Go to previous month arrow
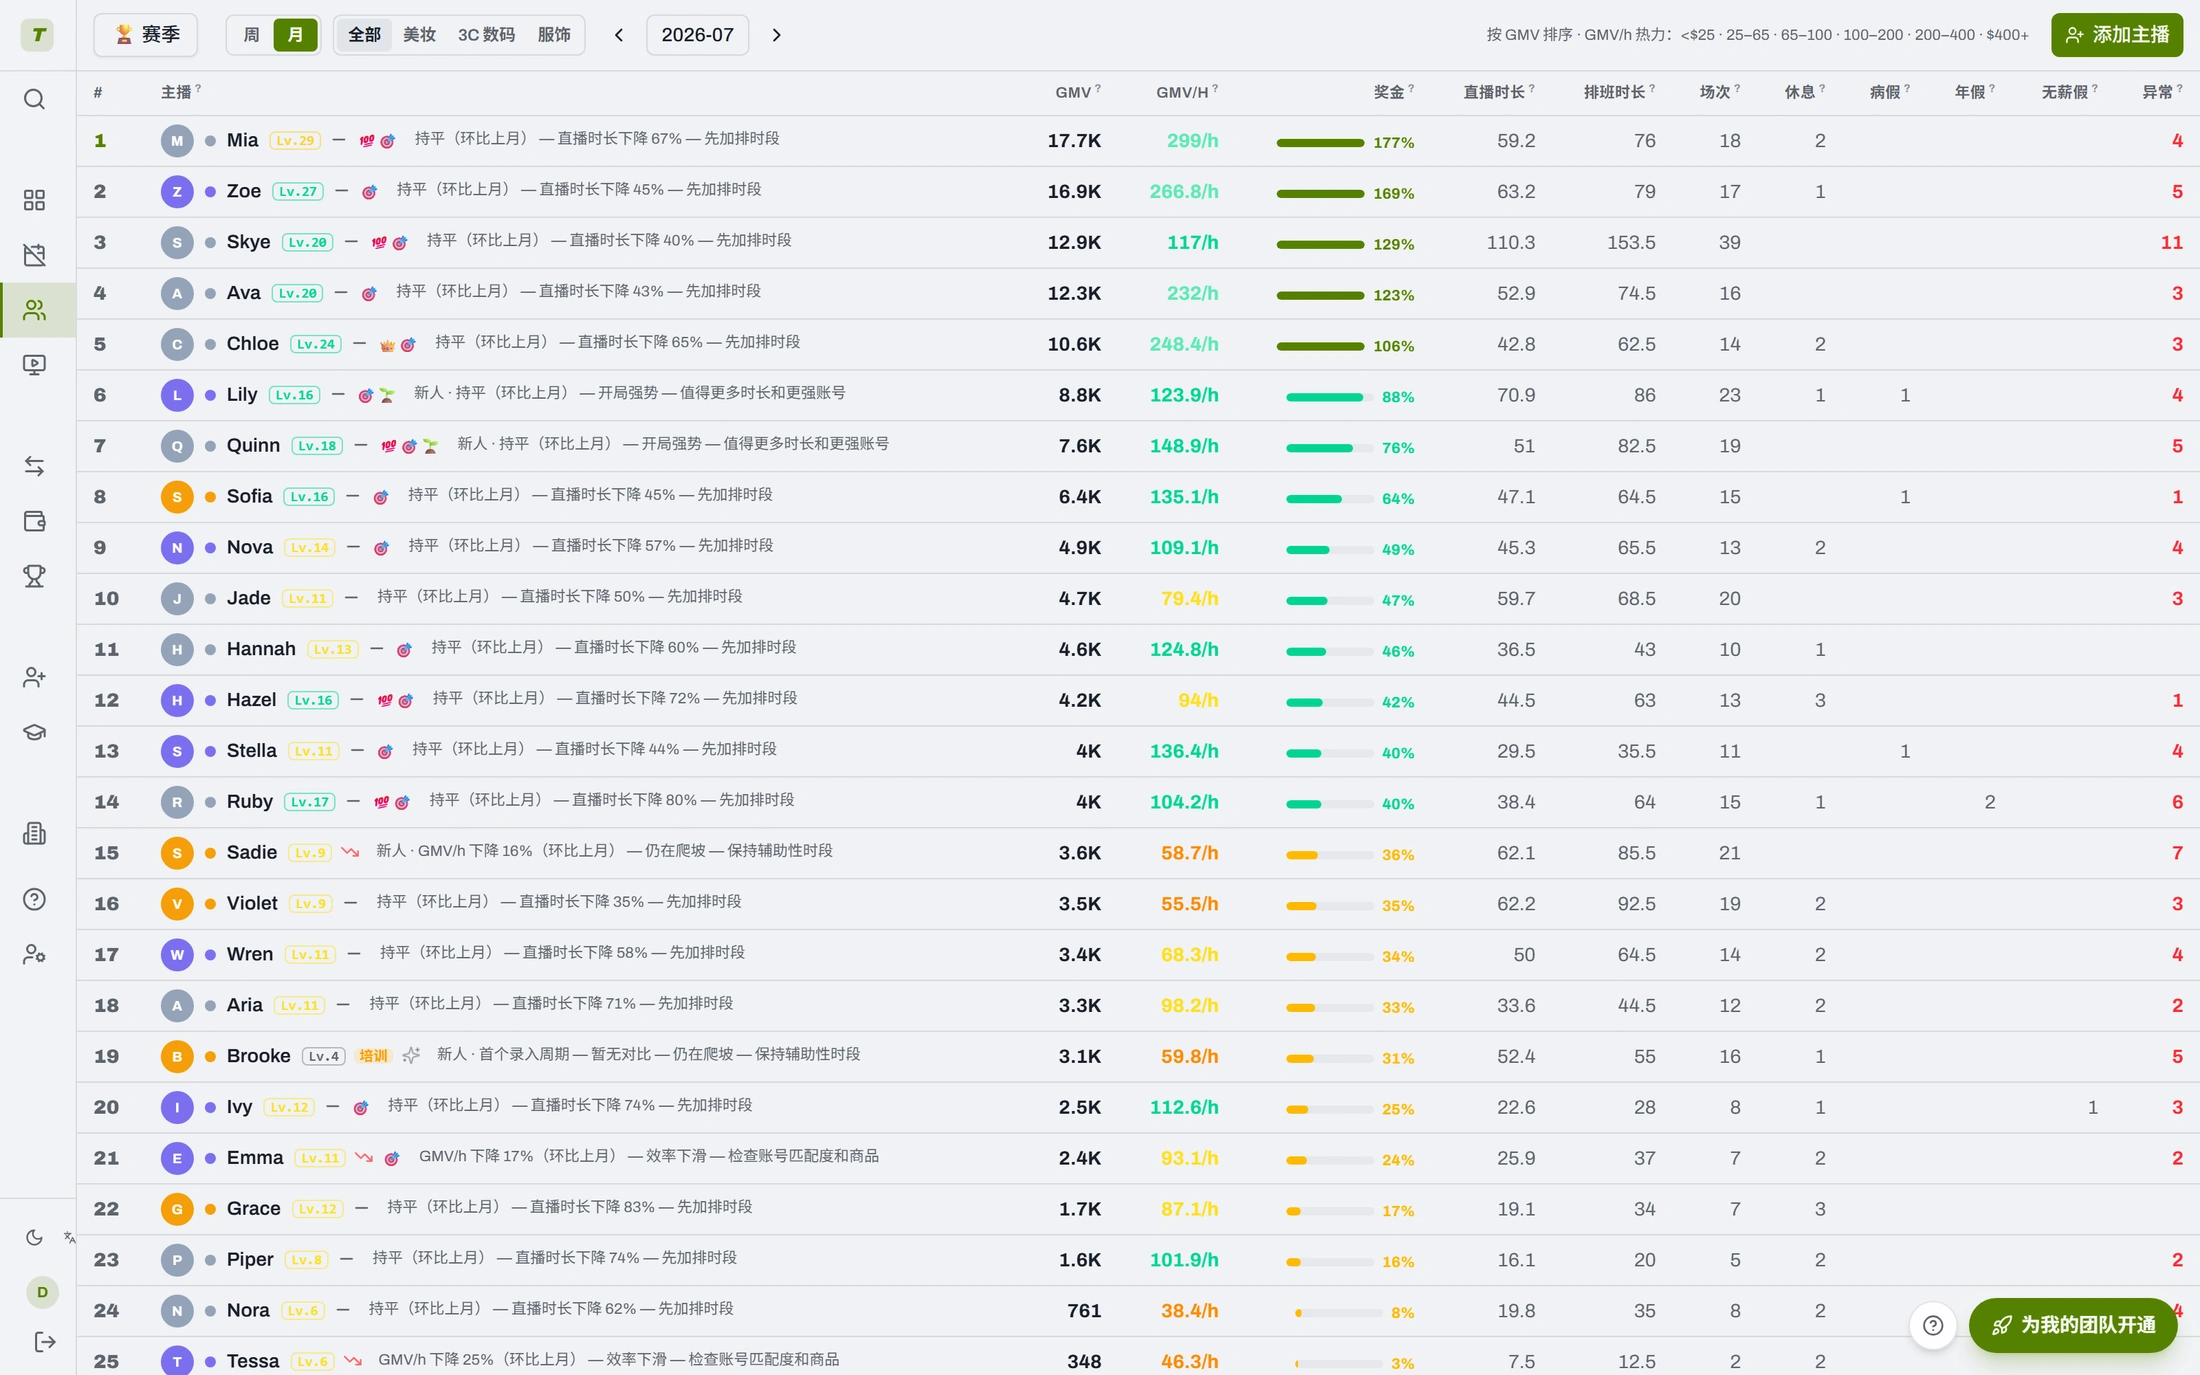 pos(619,35)
